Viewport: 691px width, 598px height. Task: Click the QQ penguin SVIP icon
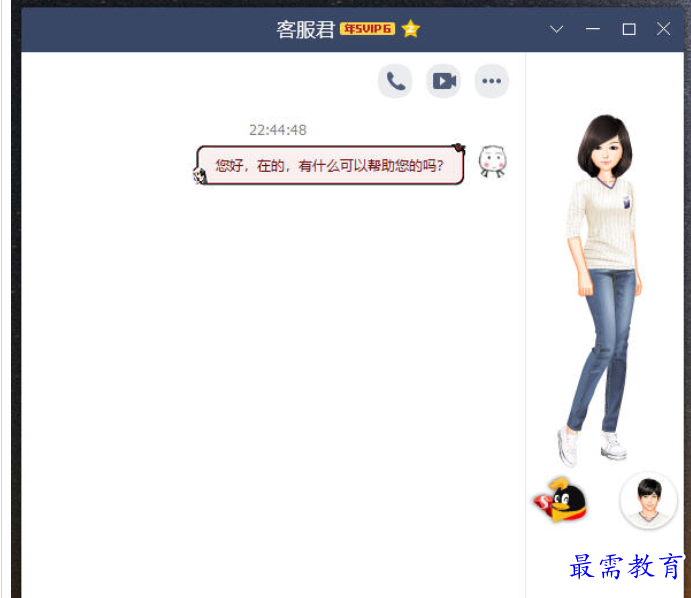click(x=560, y=500)
